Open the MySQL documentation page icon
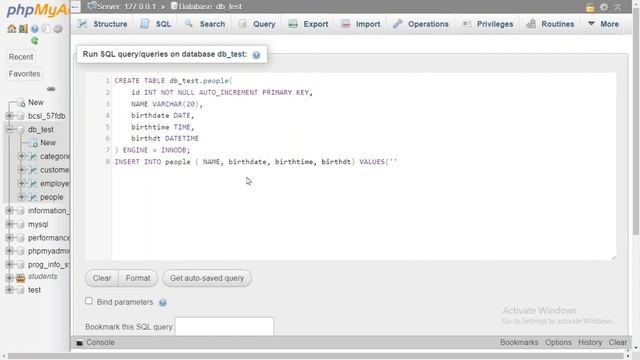 click(46, 29)
